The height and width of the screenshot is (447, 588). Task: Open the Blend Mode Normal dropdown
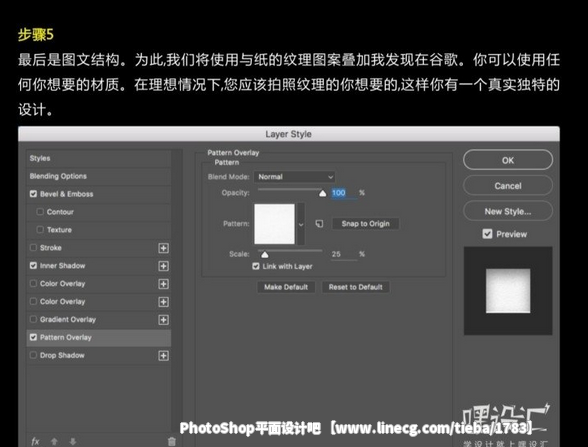(294, 177)
